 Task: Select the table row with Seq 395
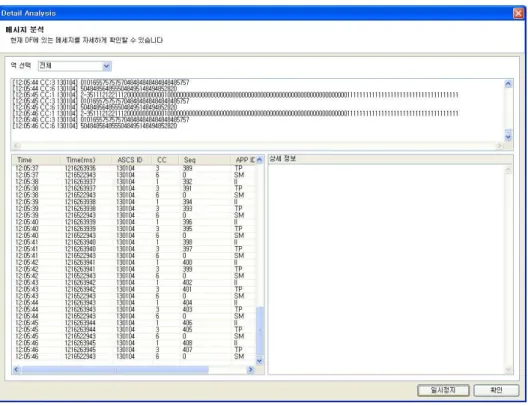[134, 229]
